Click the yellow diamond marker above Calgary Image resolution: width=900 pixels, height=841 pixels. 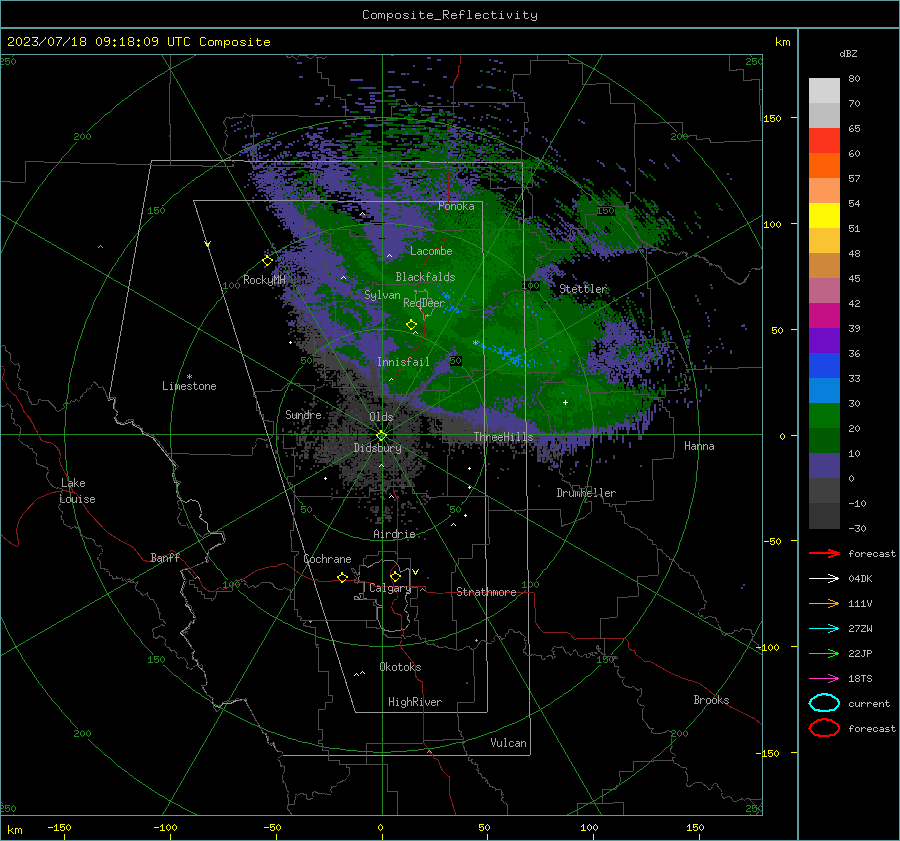coord(395,576)
